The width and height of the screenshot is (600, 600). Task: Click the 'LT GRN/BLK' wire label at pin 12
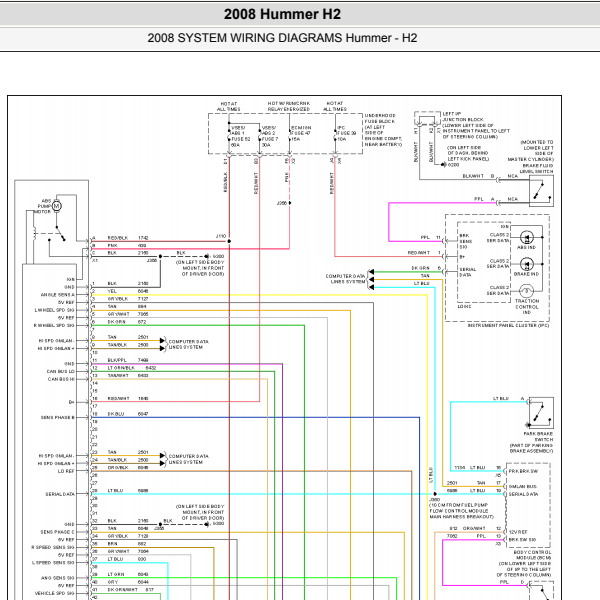[121, 368]
